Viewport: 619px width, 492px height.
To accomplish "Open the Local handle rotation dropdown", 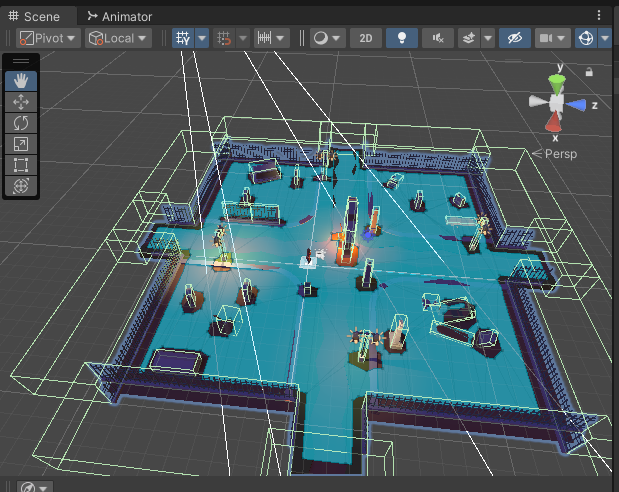I will click(118, 38).
